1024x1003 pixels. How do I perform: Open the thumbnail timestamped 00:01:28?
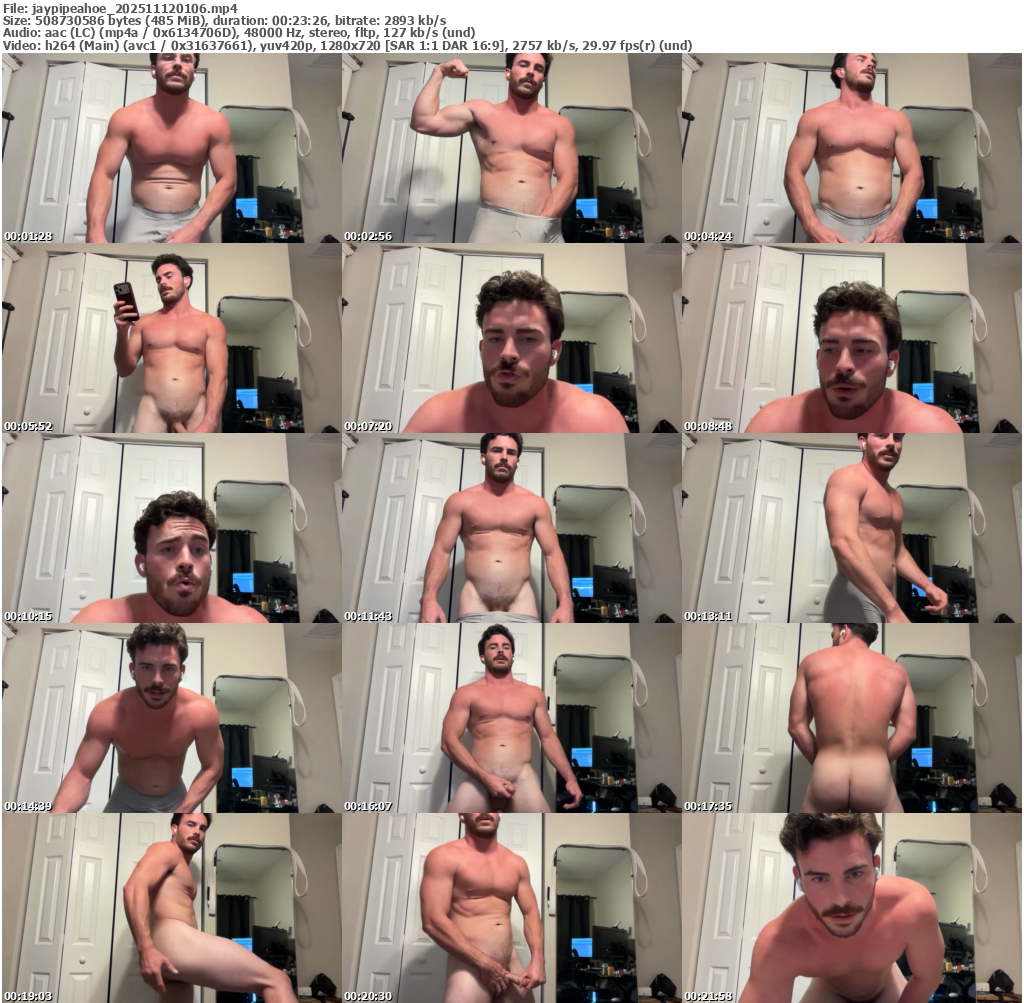(171, 148)
